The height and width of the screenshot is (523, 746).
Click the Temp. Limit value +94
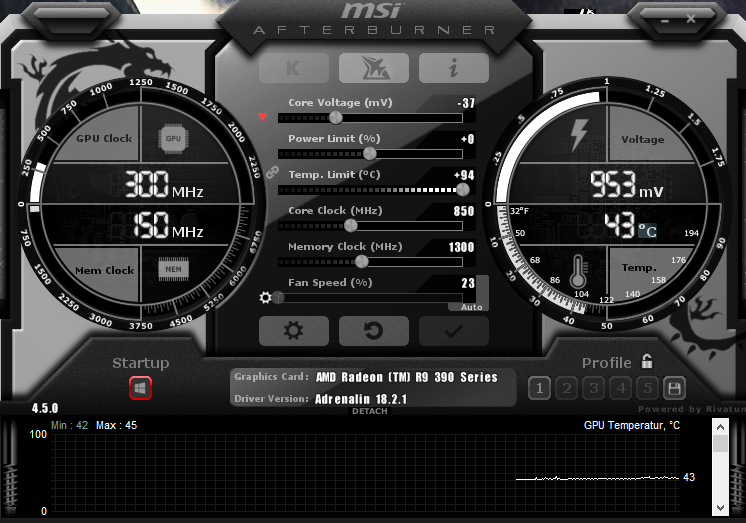pos(464,175)
